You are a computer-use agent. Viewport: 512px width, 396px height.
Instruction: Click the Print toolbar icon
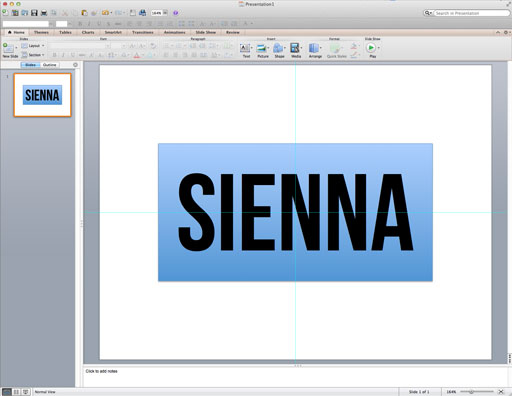click(44, 13)
